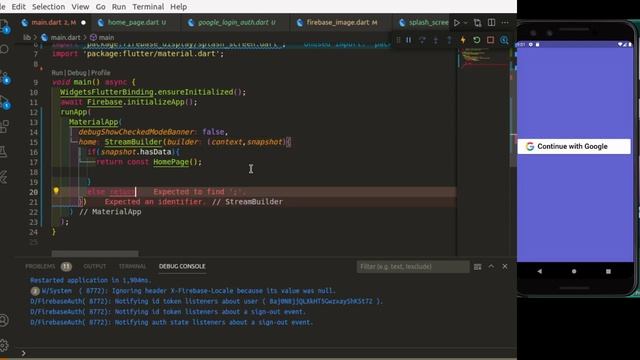
Task: Click the debug Step Out button
Action: [449, 40]
